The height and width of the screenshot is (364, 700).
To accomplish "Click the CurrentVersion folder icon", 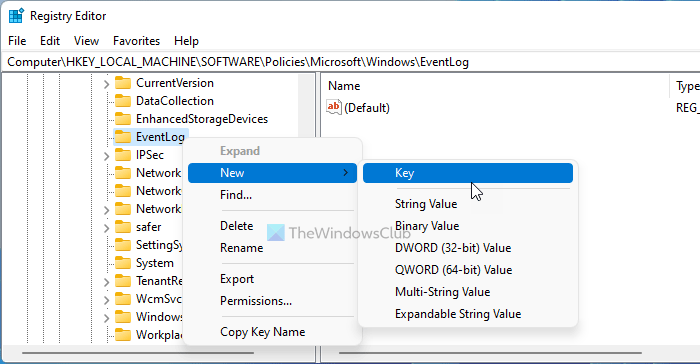I will pos(123,83).
